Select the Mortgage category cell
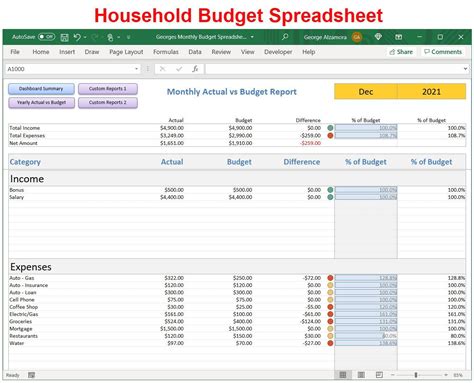474x383 pixels. tap(21, 329)
